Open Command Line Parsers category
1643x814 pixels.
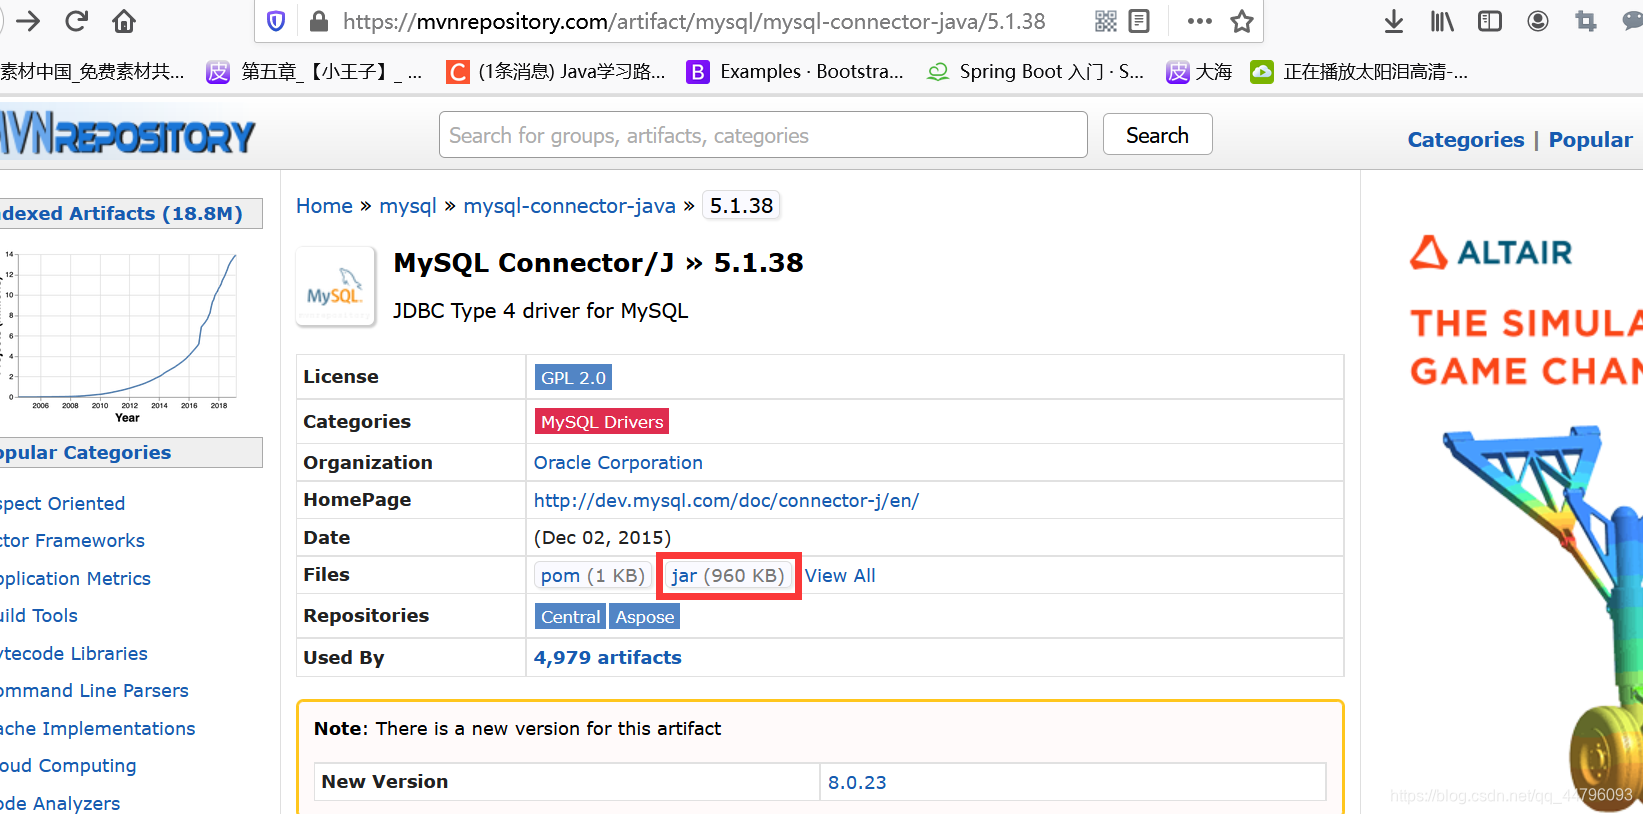(x=94, y=691)
